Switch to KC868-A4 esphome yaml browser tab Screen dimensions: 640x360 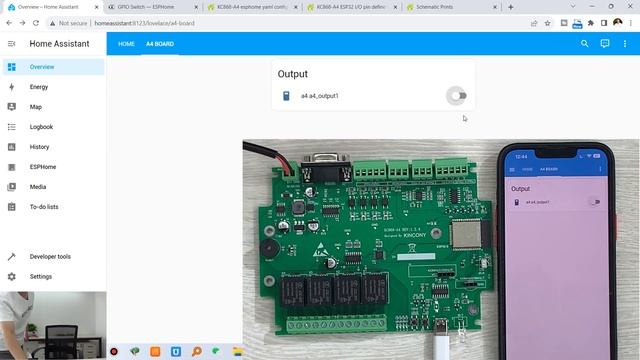pos(252,7)
